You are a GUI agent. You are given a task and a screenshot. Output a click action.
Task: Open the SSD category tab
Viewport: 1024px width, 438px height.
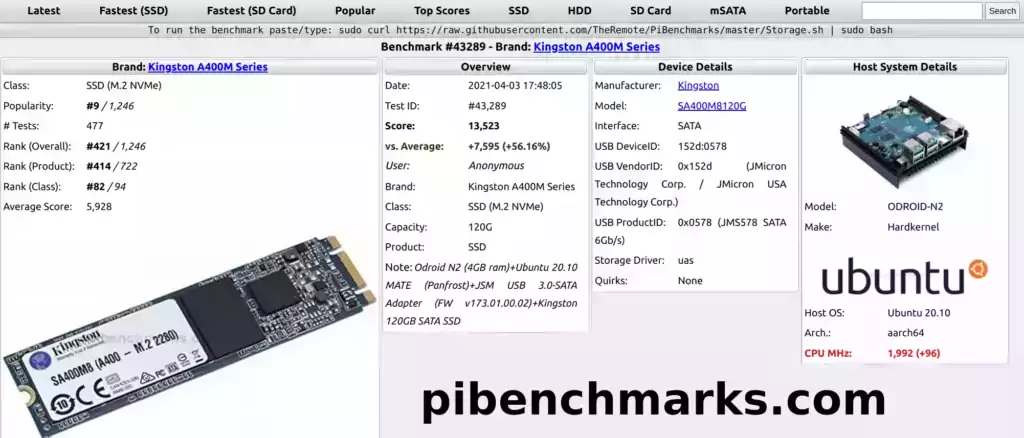[x=519, y=10]
